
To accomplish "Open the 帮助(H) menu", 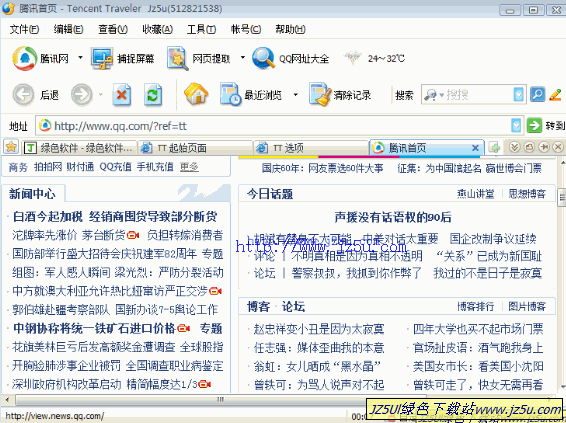I will coord(290,29).
